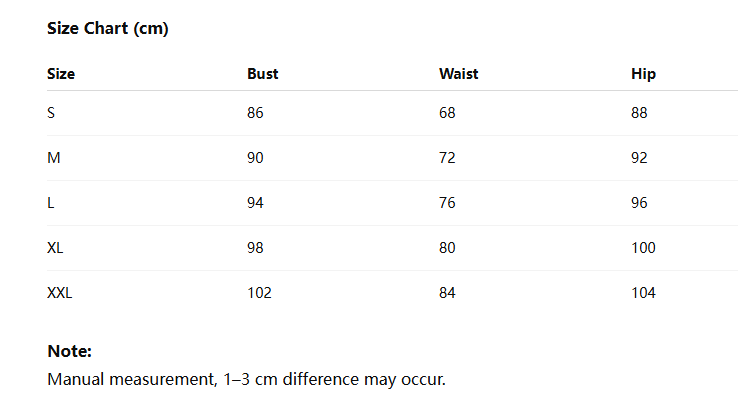Viewport: 738px width, 397px height.
Task: Select hip value 104 for size XXL
Action: point(643,293)
